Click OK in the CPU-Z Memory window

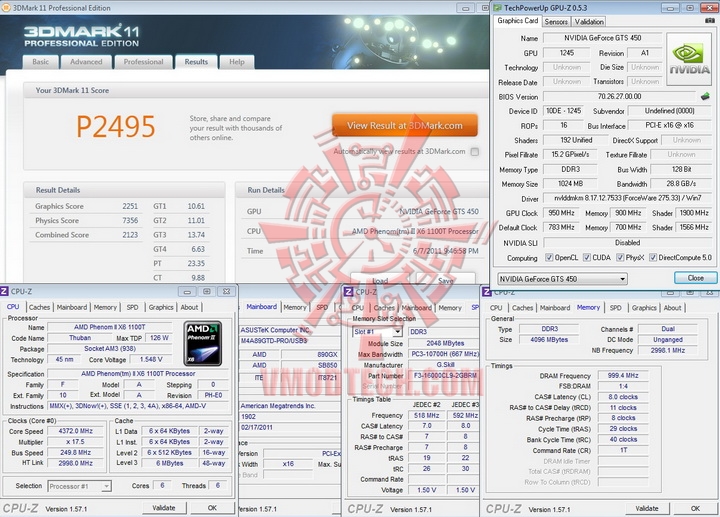coord(695,508)
